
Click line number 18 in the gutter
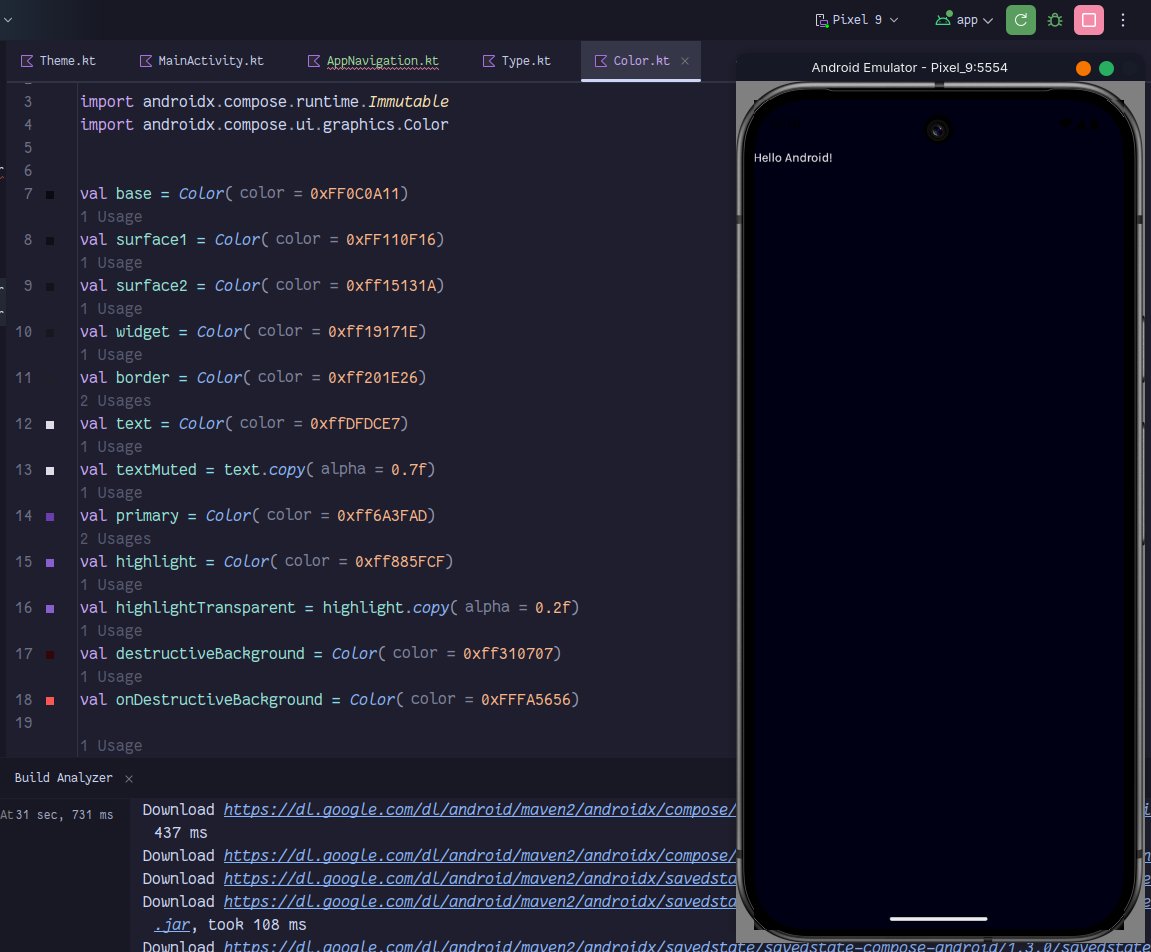coord(23,700)
